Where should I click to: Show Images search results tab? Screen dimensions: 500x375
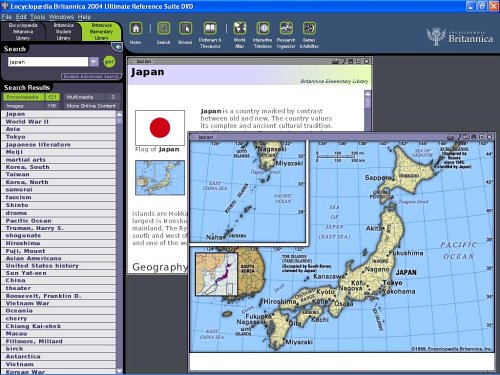tap(31, 106)
